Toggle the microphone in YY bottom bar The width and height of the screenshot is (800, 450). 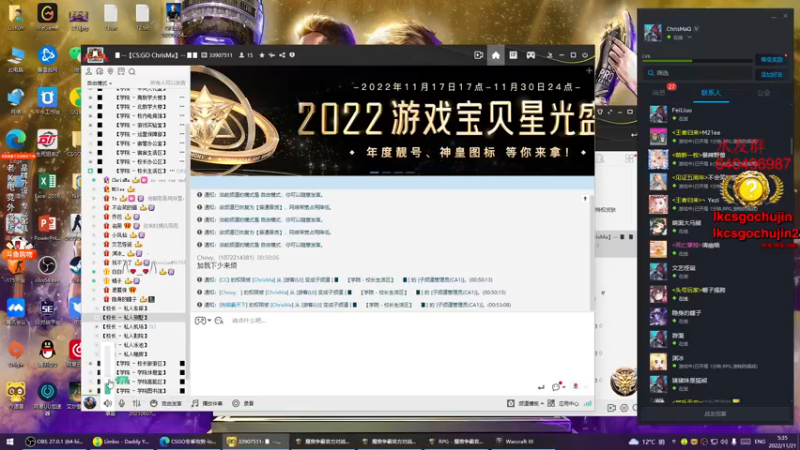pos(121,403)
